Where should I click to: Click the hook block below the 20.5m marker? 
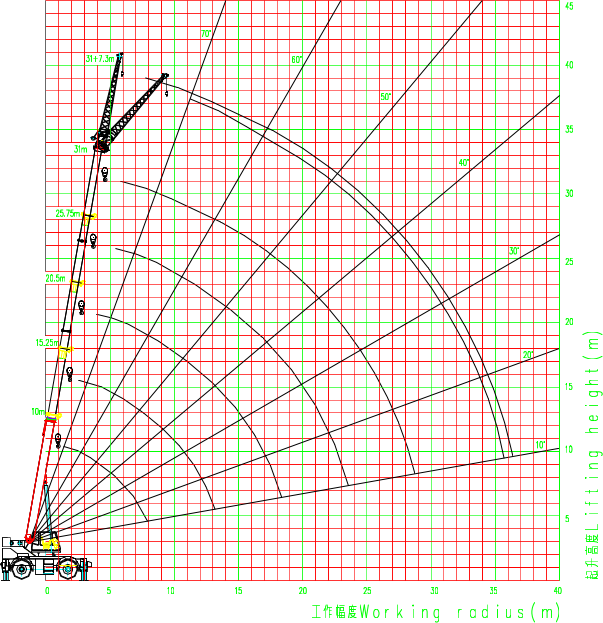(x=81, y=307)
